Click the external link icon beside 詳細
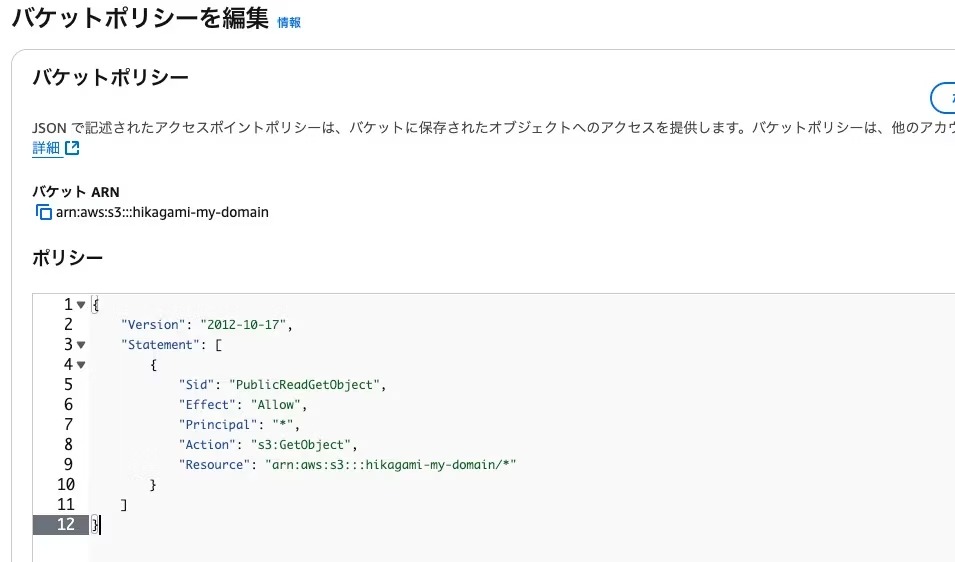 coord(72,148)
